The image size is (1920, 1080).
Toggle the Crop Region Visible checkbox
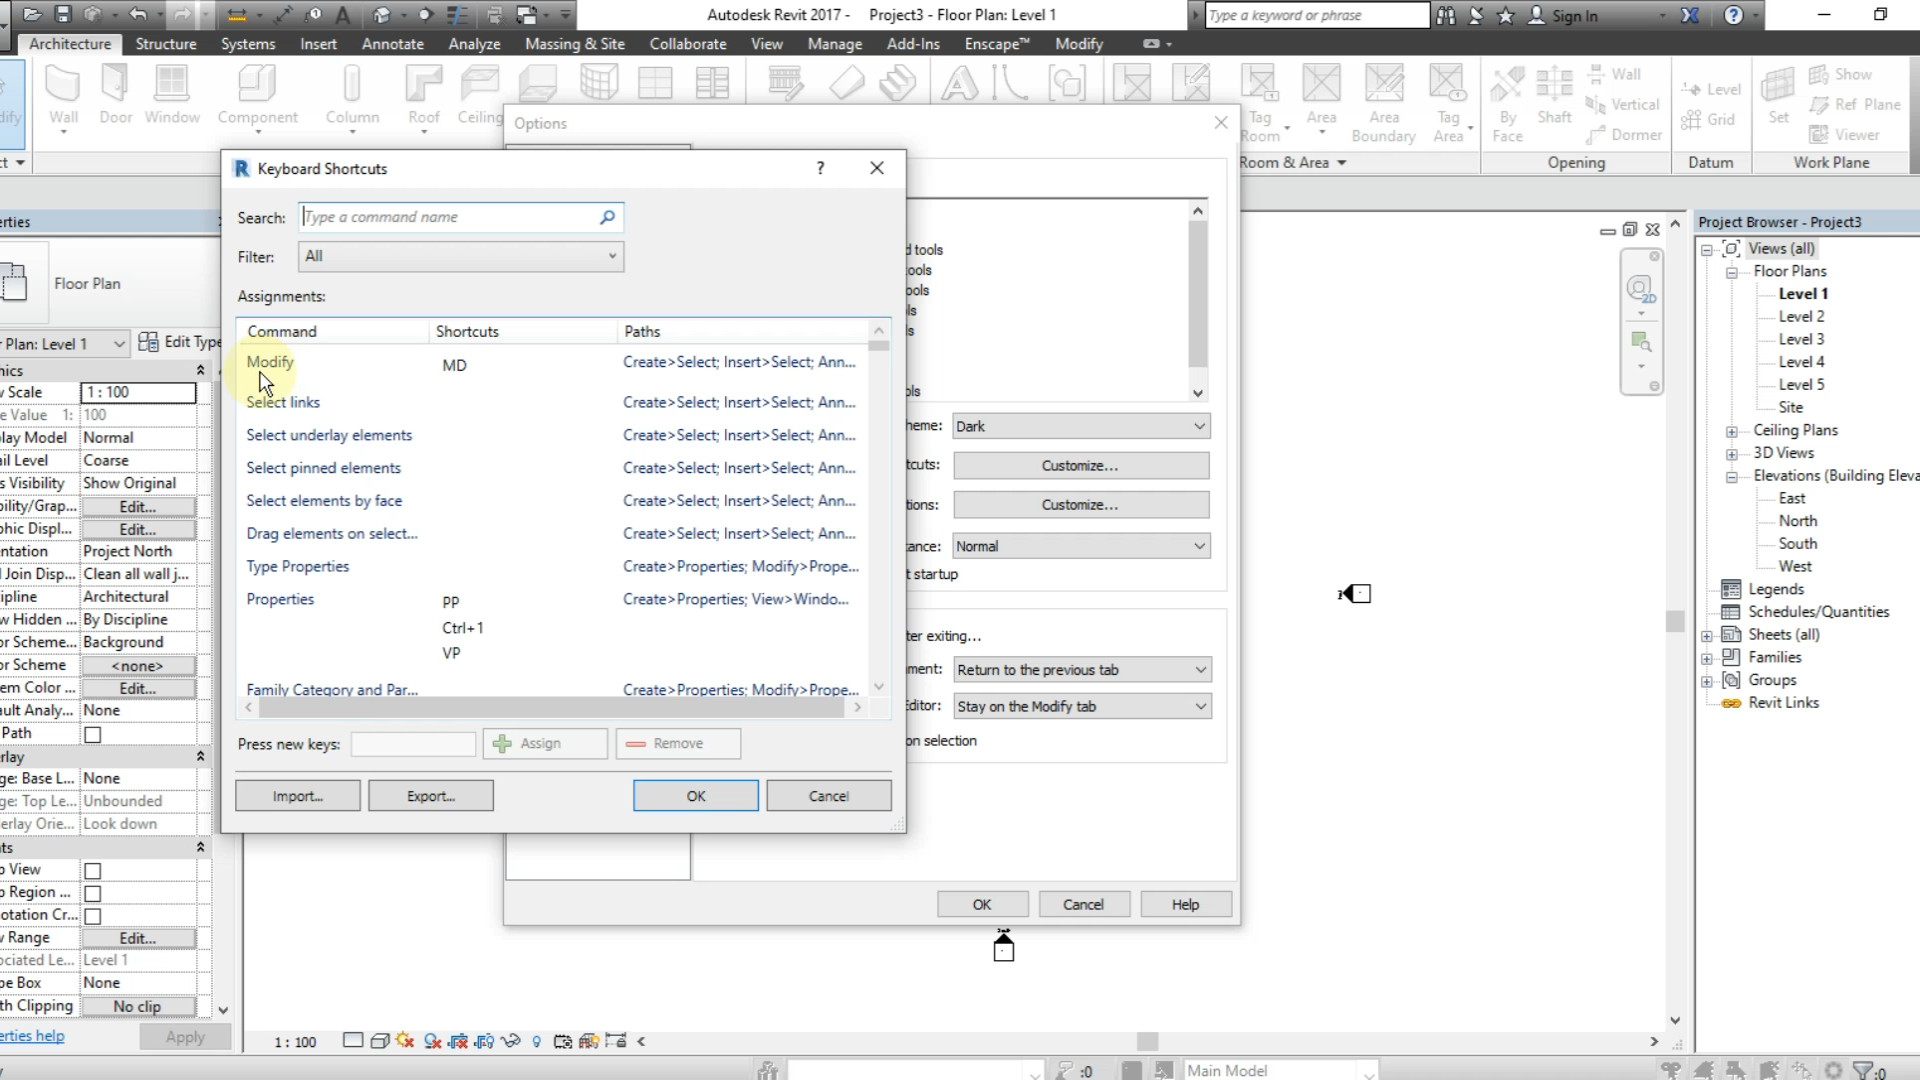(93, 893)
